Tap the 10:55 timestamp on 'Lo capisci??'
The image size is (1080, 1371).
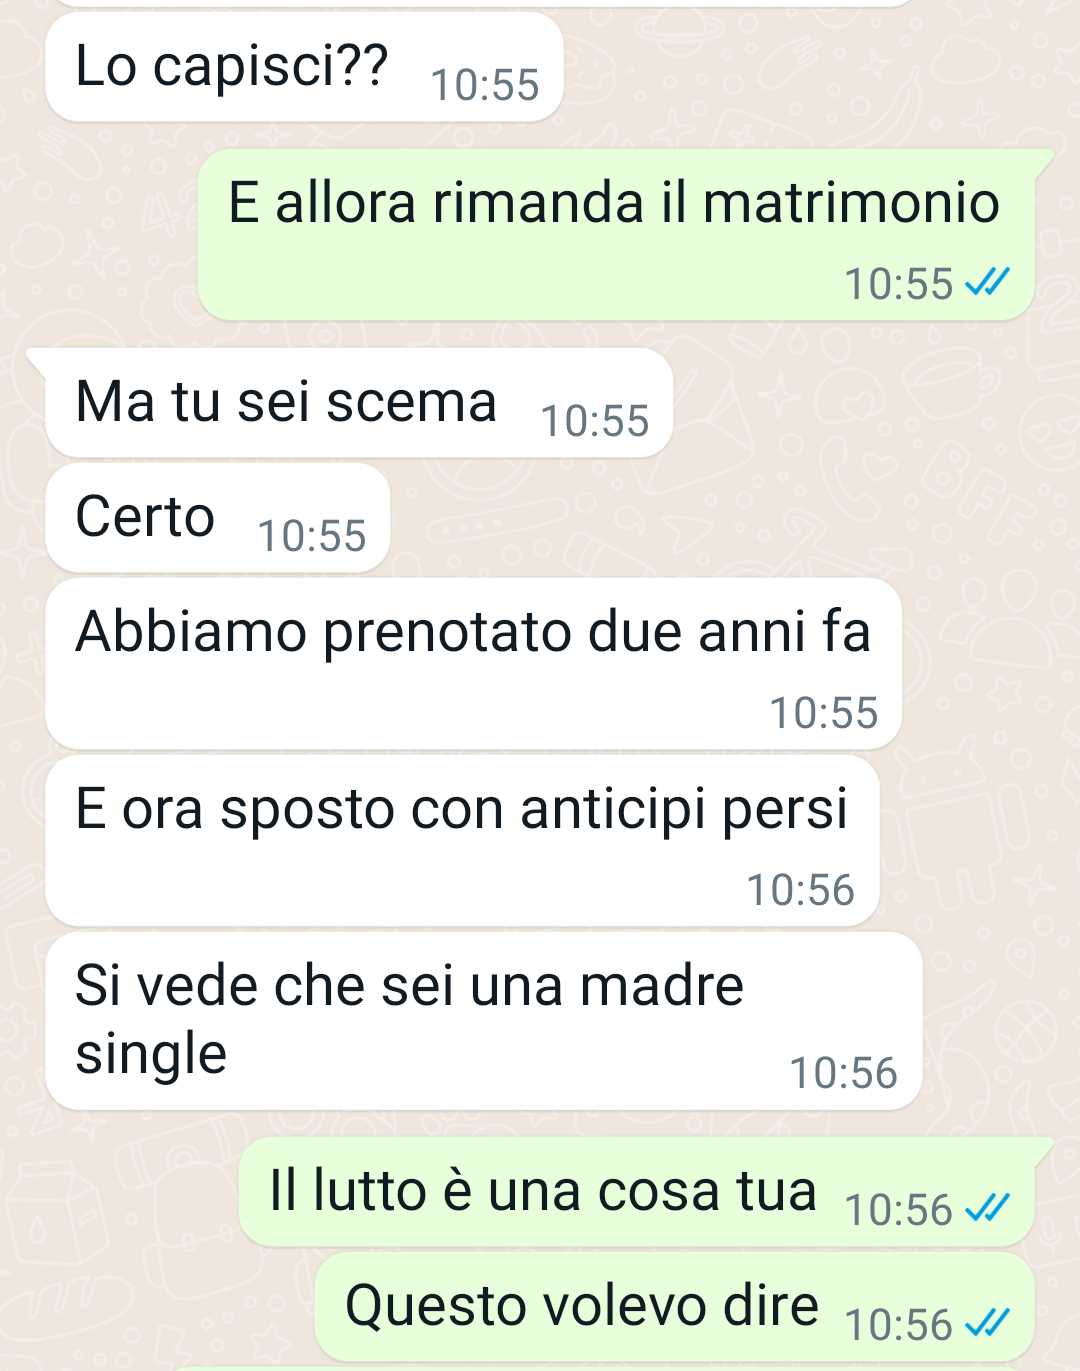[x=485, y=85]
